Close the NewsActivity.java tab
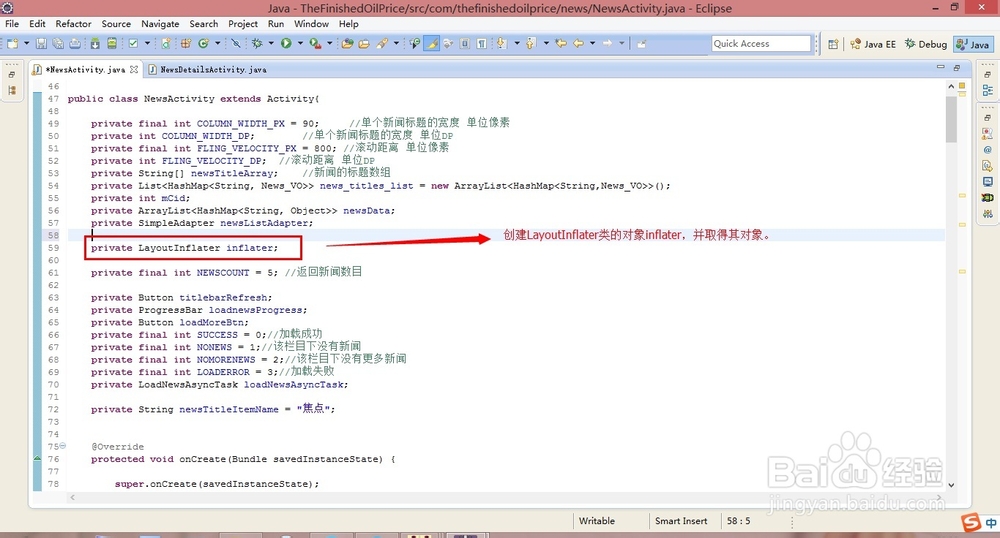The image size is (1000, 538). [x=134, y=69]
